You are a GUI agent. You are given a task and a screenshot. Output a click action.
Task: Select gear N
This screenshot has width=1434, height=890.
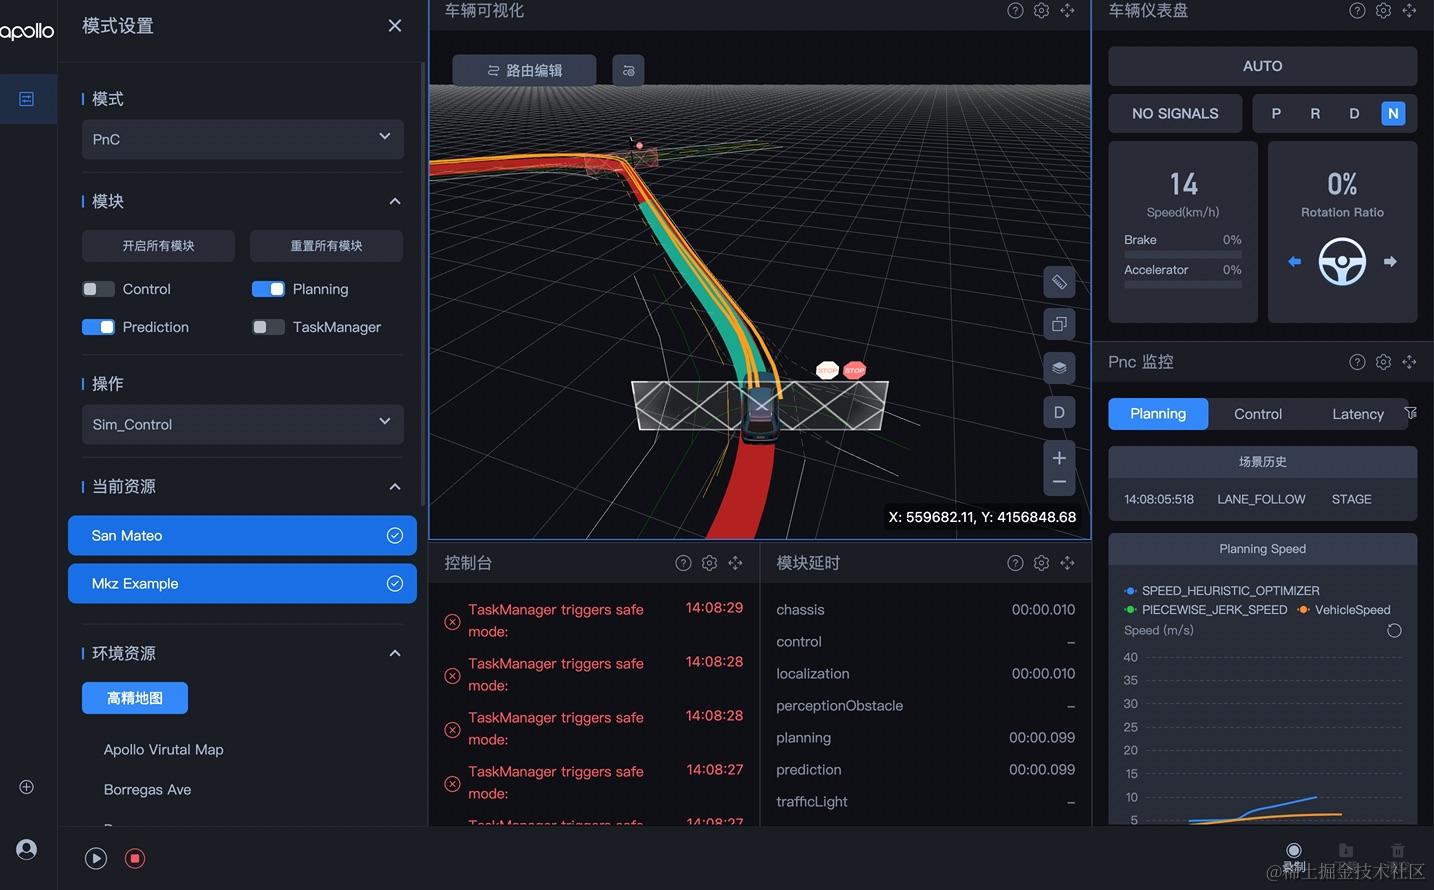tap(1393, 113)
